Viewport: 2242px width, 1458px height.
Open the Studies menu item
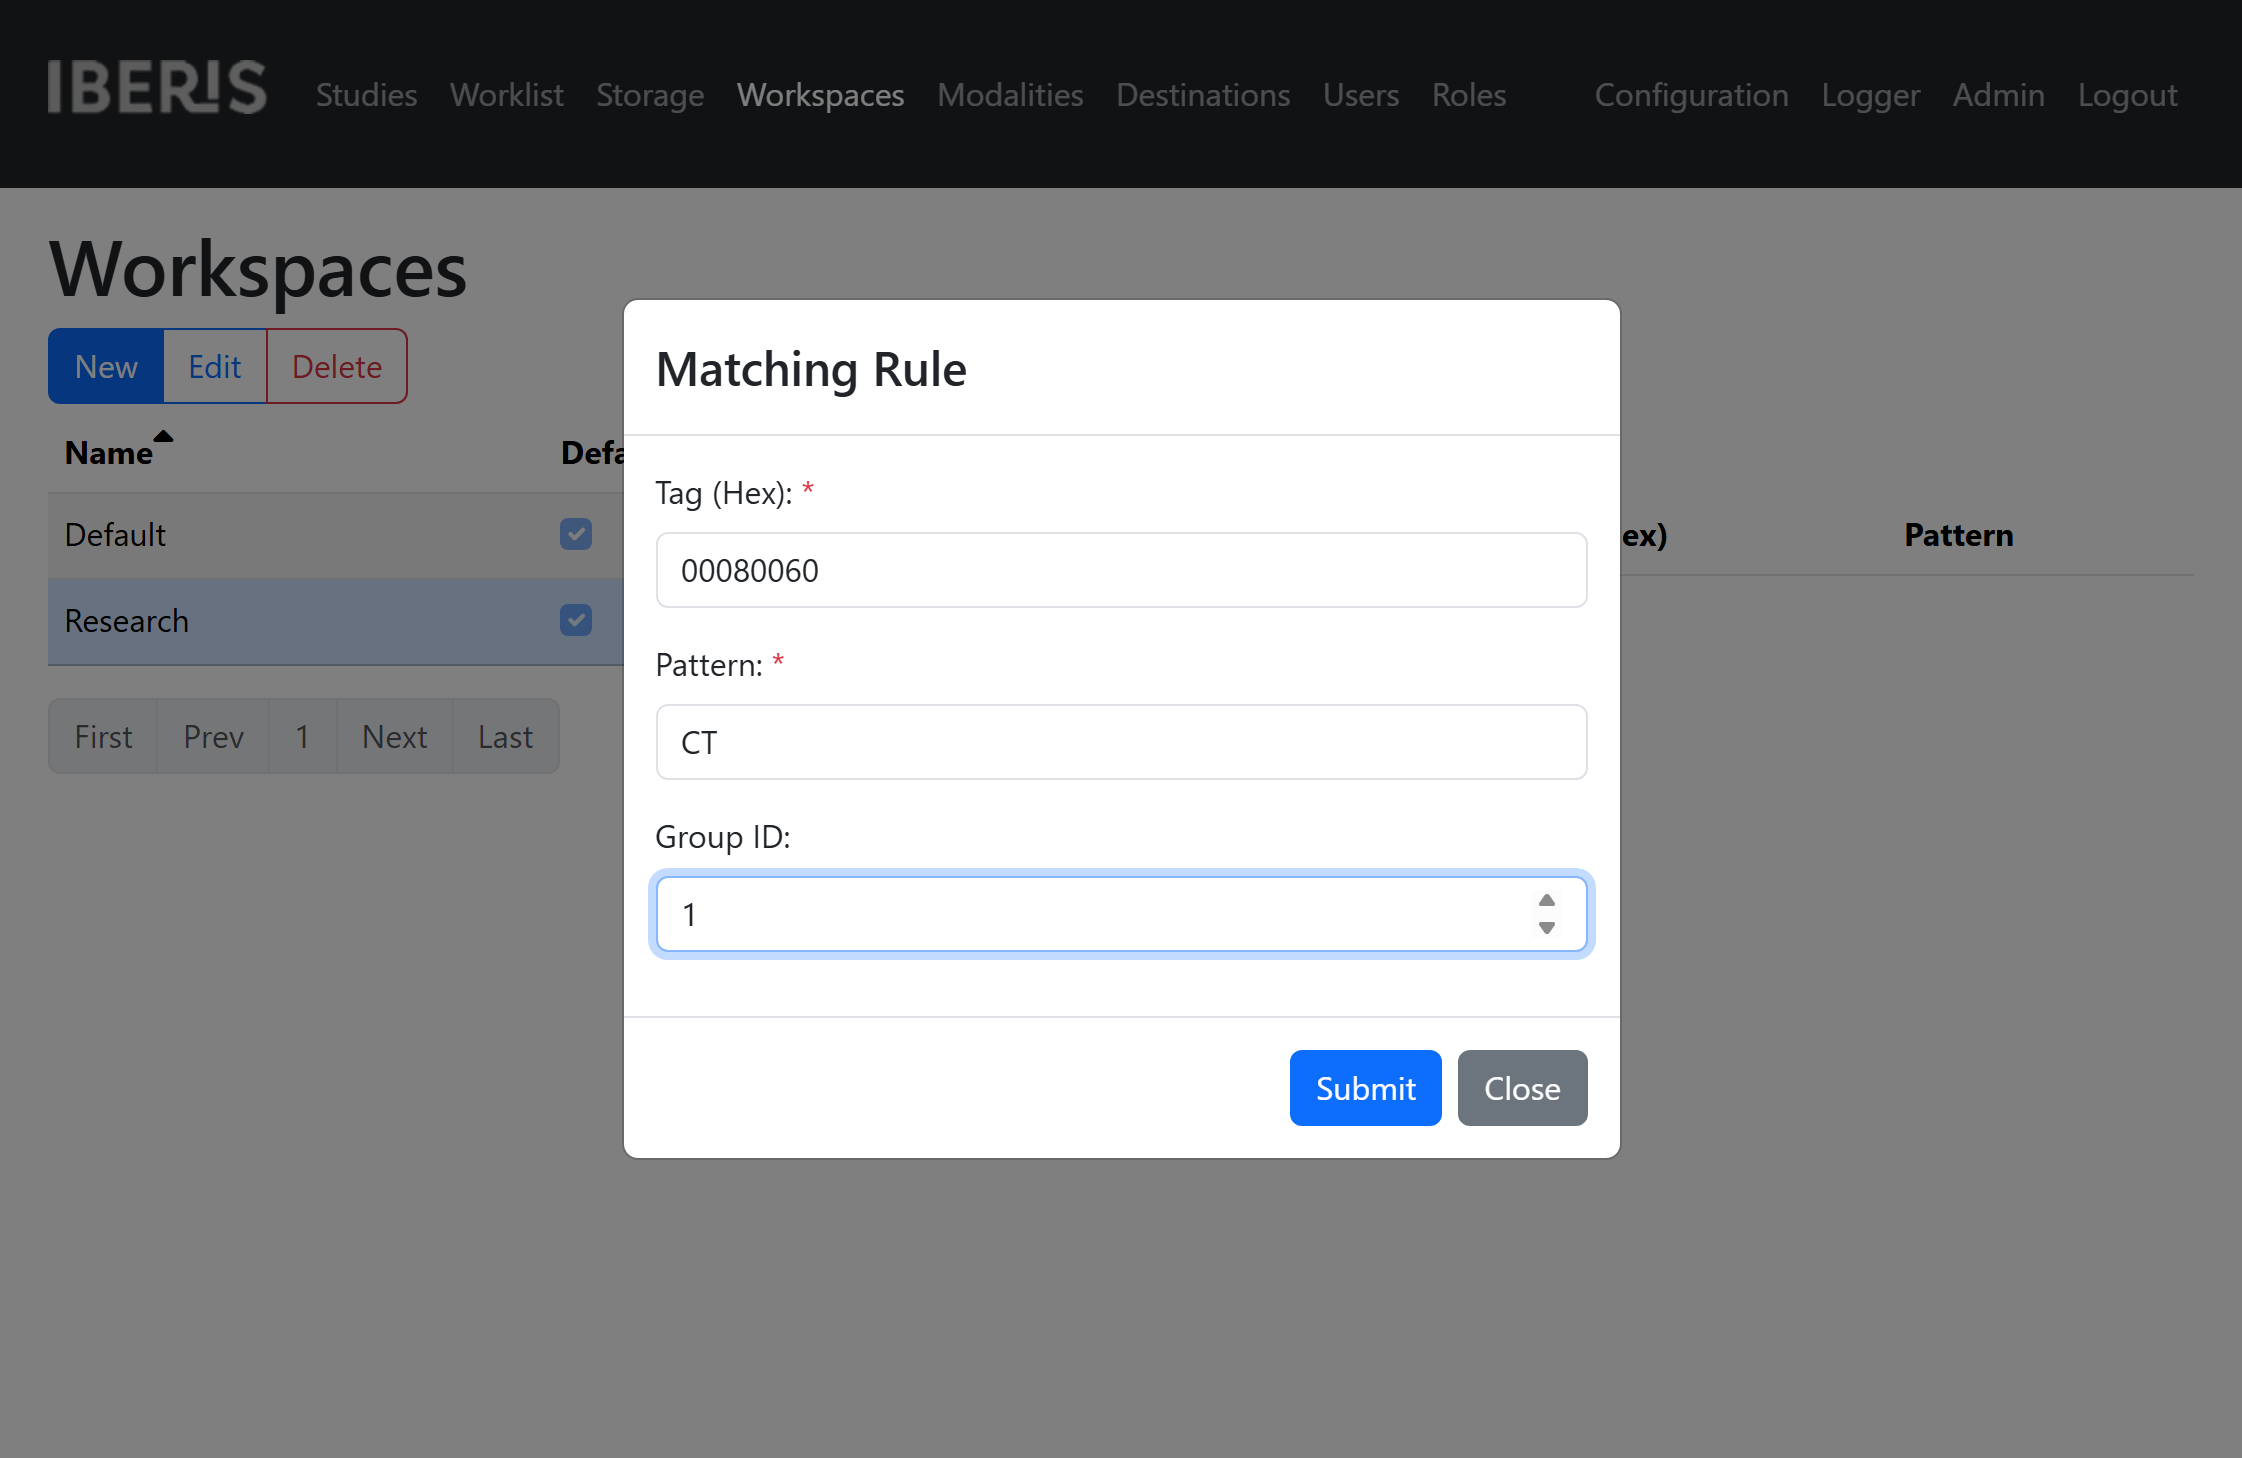coord(366,95)
